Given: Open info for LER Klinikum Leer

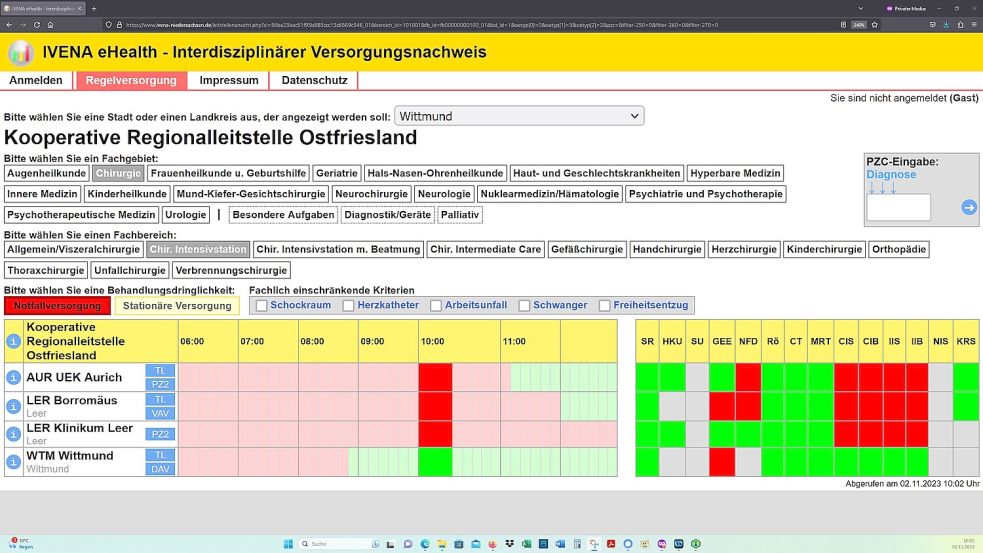Looking at the screenshot, I should pyautogui.click(x=13, y=434).
